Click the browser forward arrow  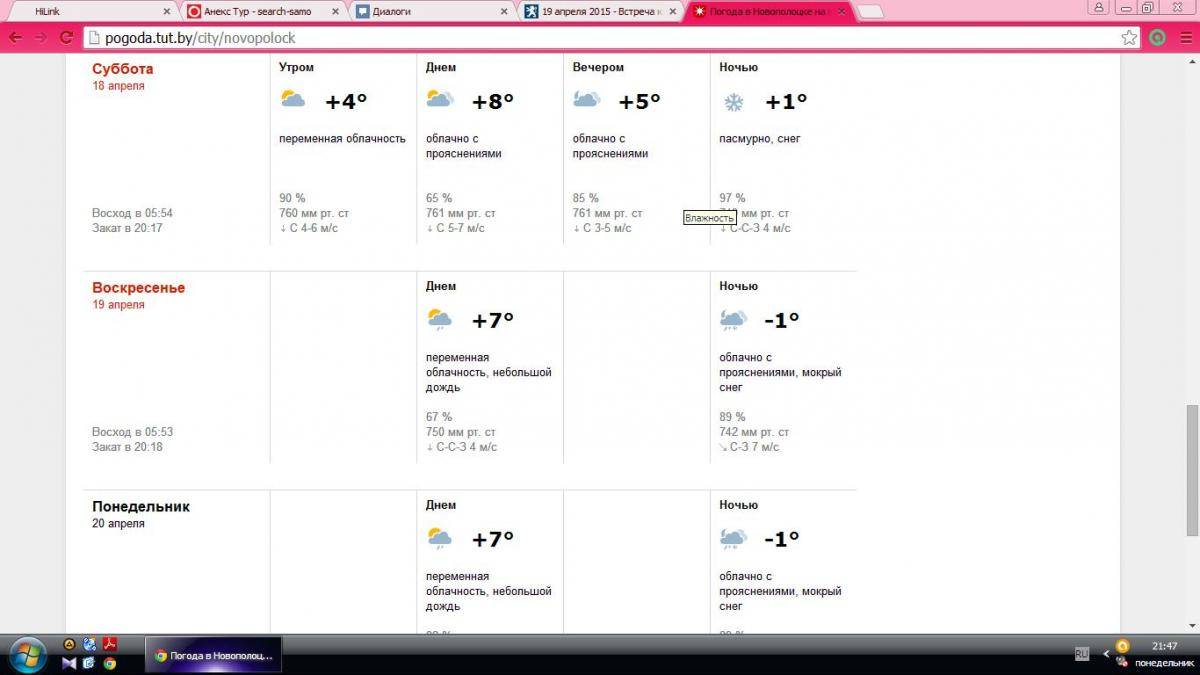click(x=41, y=38)
